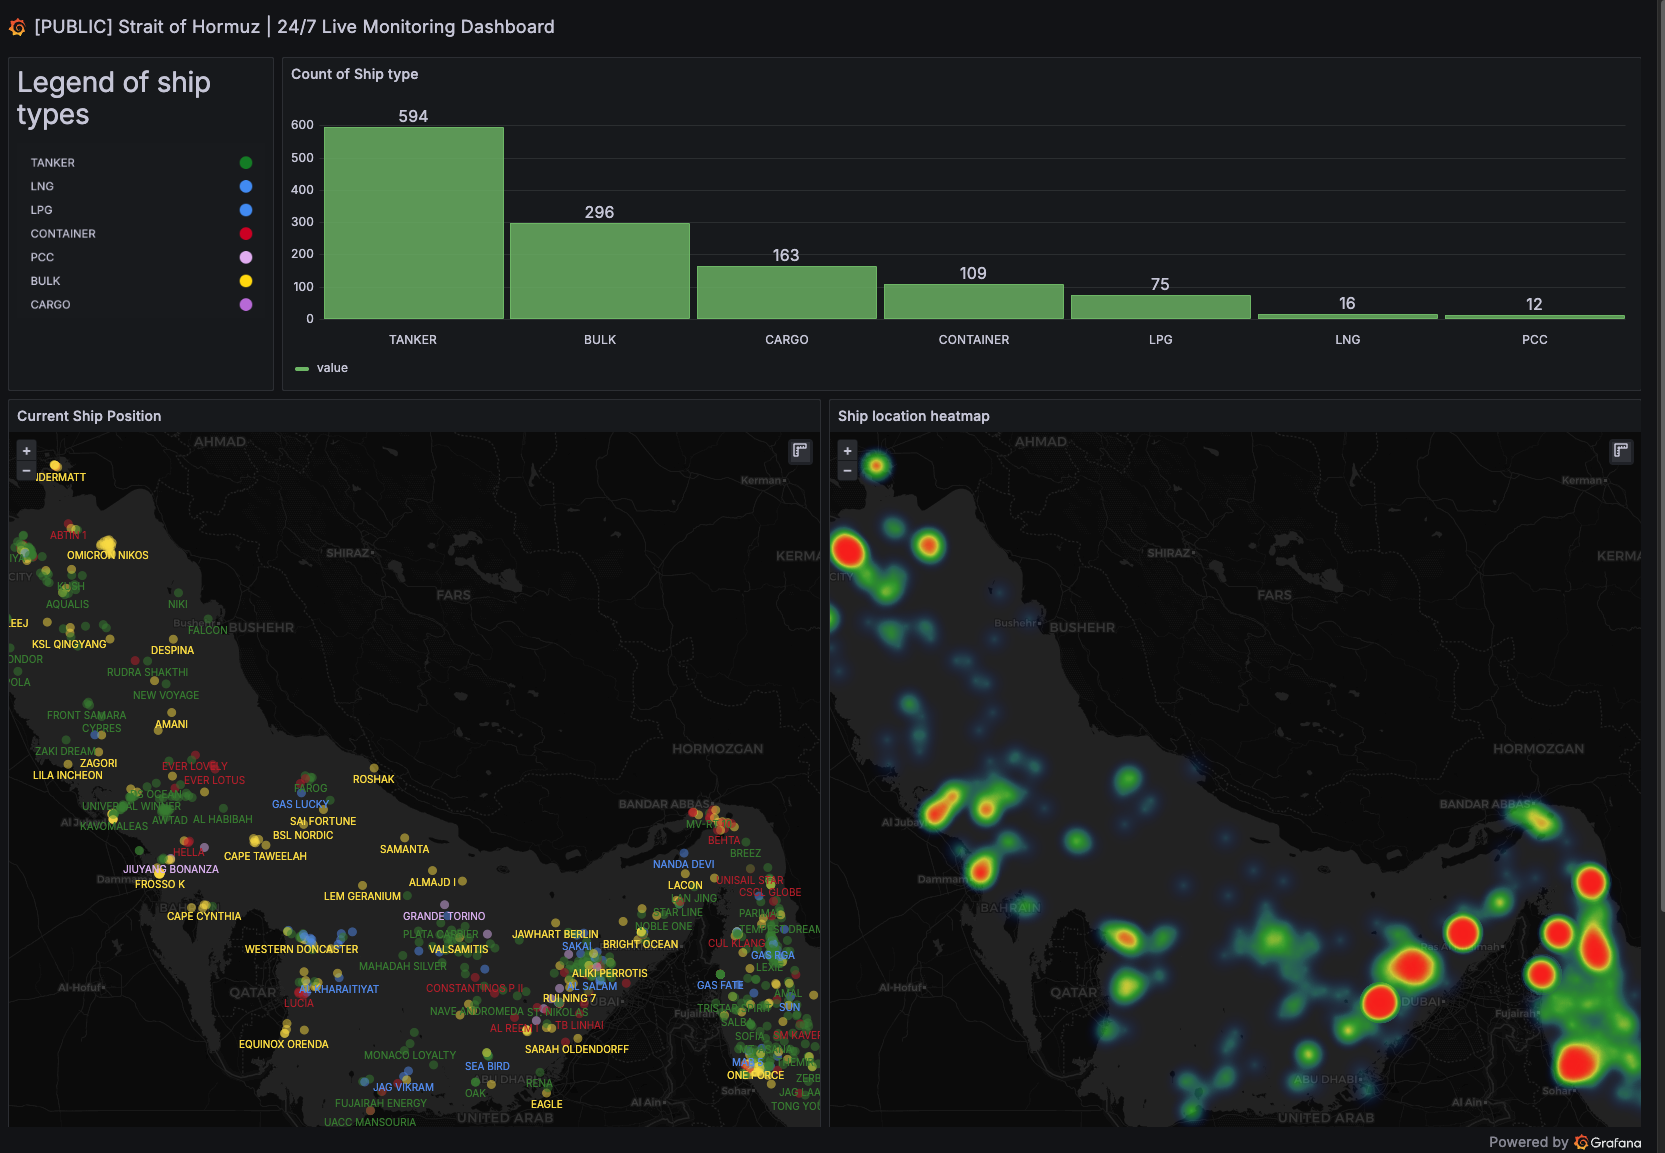Click the Grafana icon in the footer

[x=1581, y=1142]
